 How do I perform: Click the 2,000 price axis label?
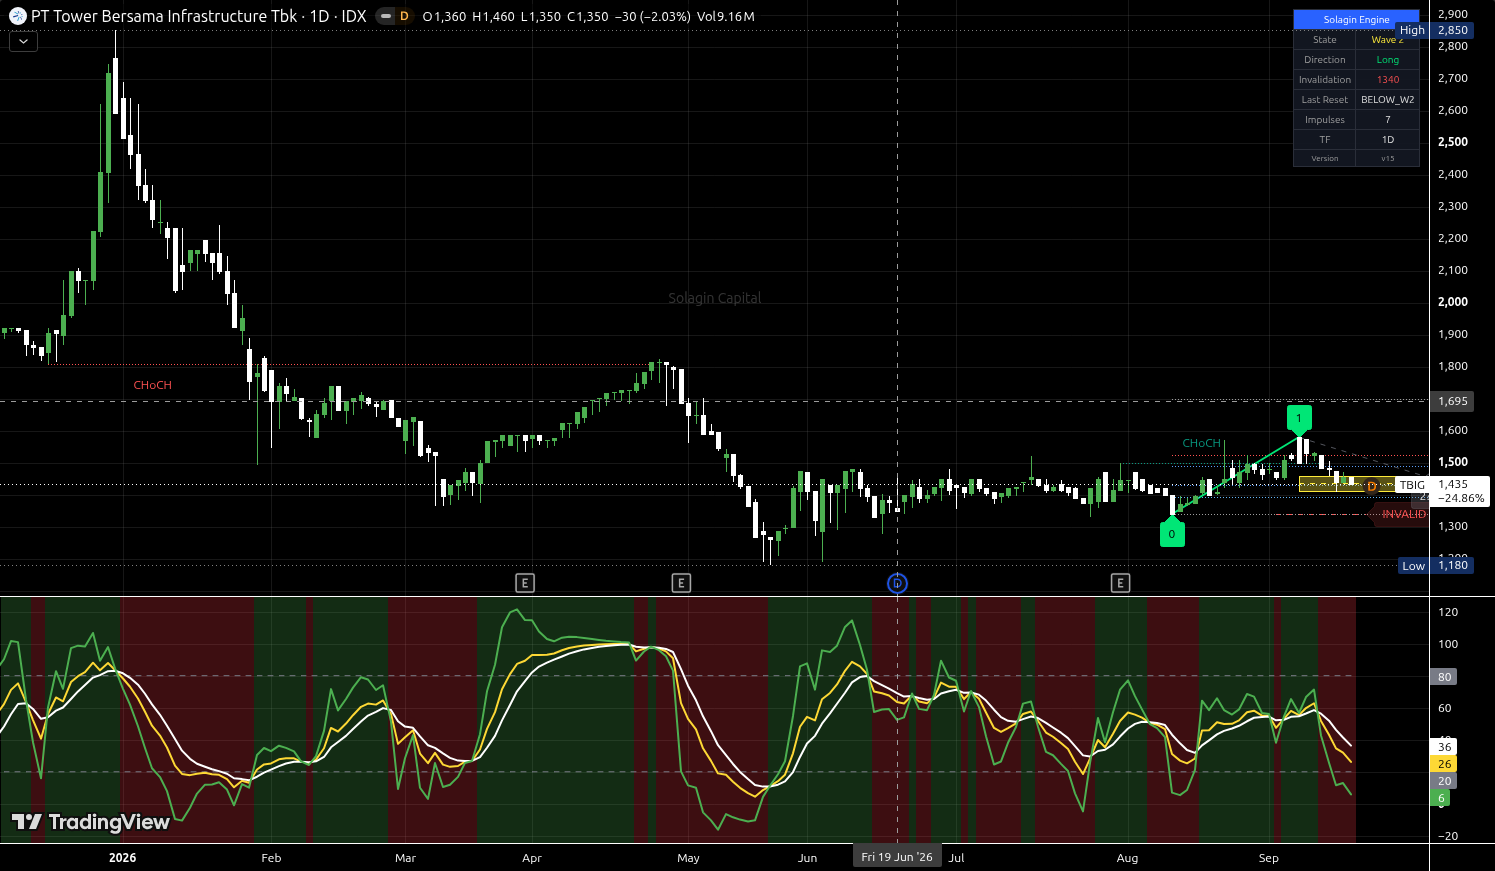1452,302
